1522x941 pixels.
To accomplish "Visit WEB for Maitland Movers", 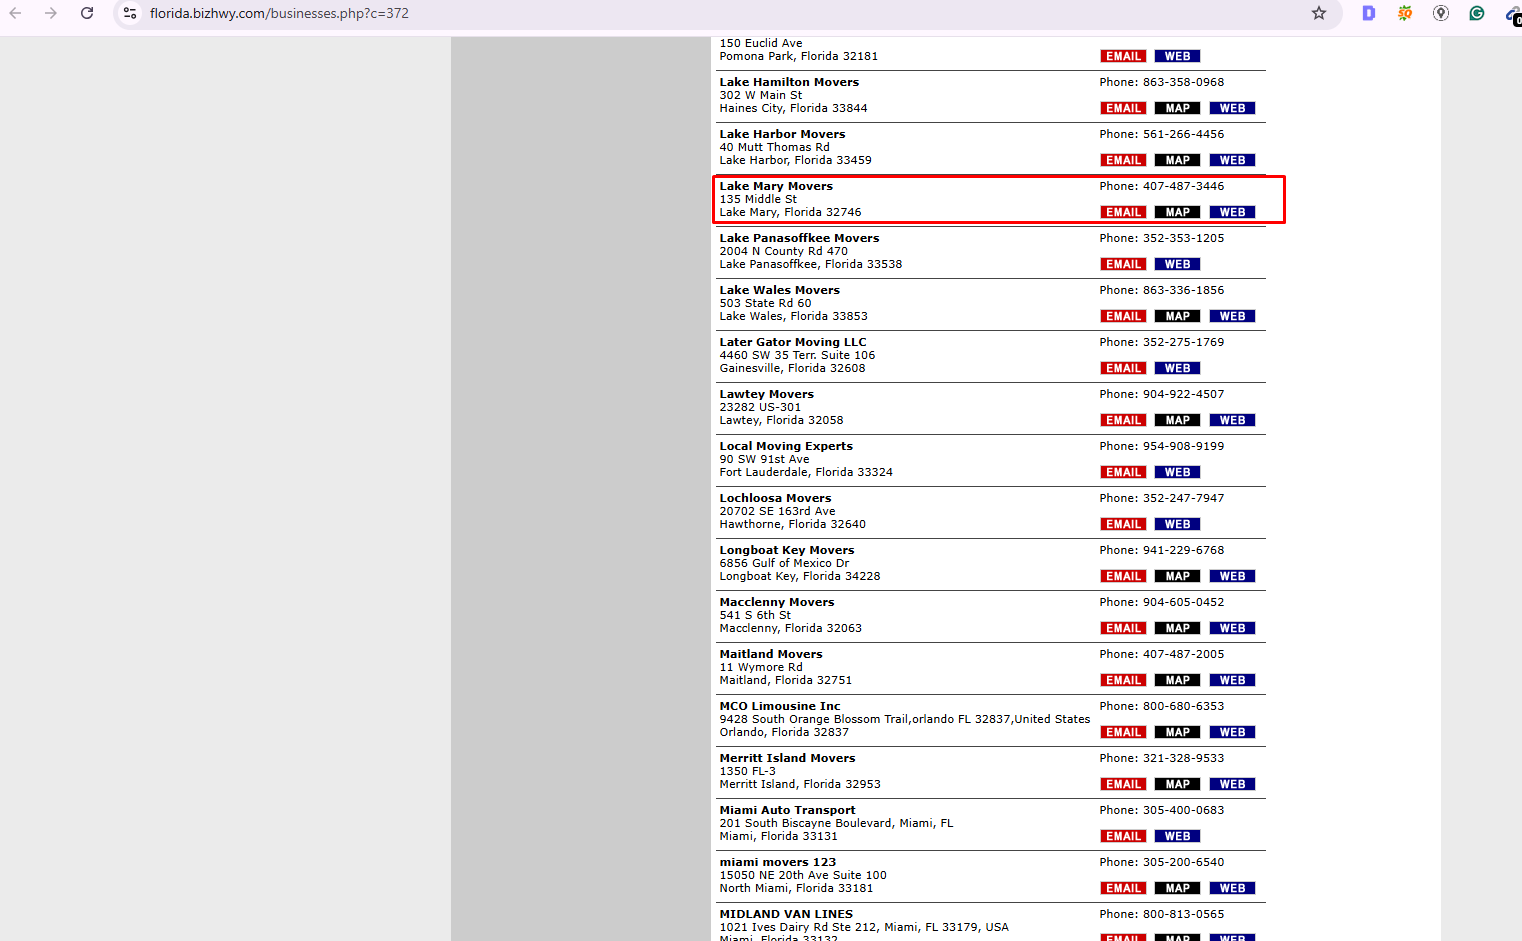I will click(x=1232, y=680).
